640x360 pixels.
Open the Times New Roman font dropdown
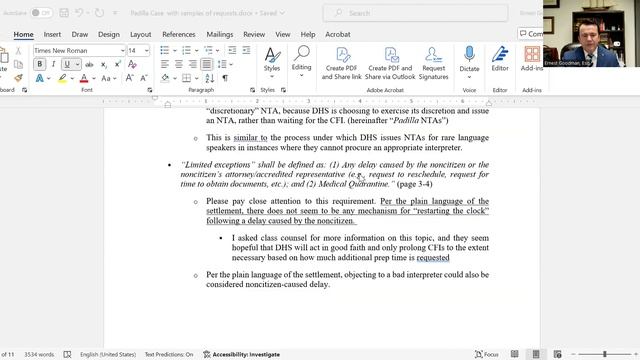coord(122,51)
